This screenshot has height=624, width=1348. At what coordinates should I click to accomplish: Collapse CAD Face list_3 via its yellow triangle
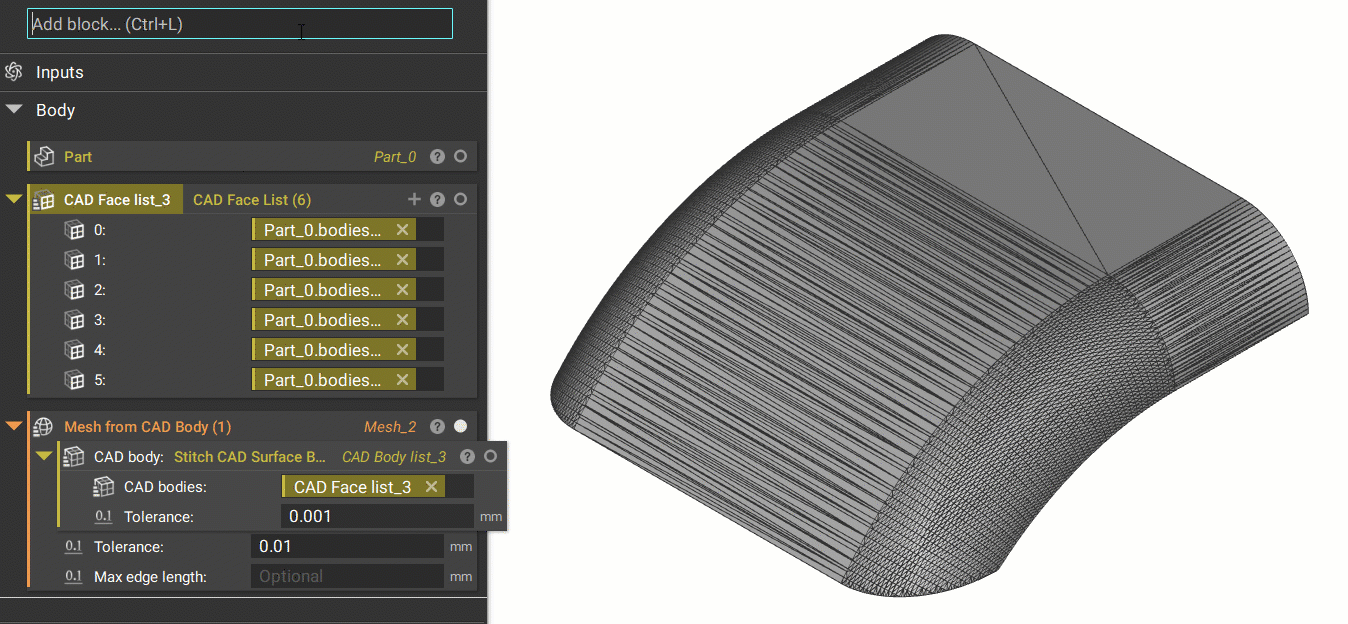tap(12, 199)
